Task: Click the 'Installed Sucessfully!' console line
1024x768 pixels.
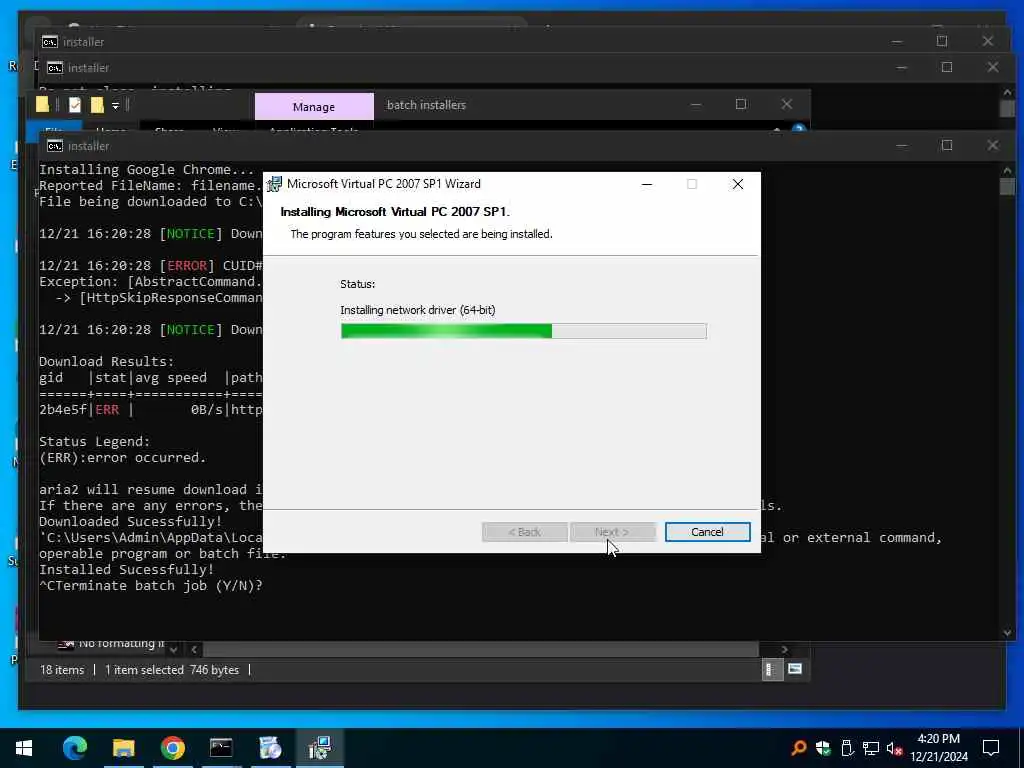Action: [127, 569]
